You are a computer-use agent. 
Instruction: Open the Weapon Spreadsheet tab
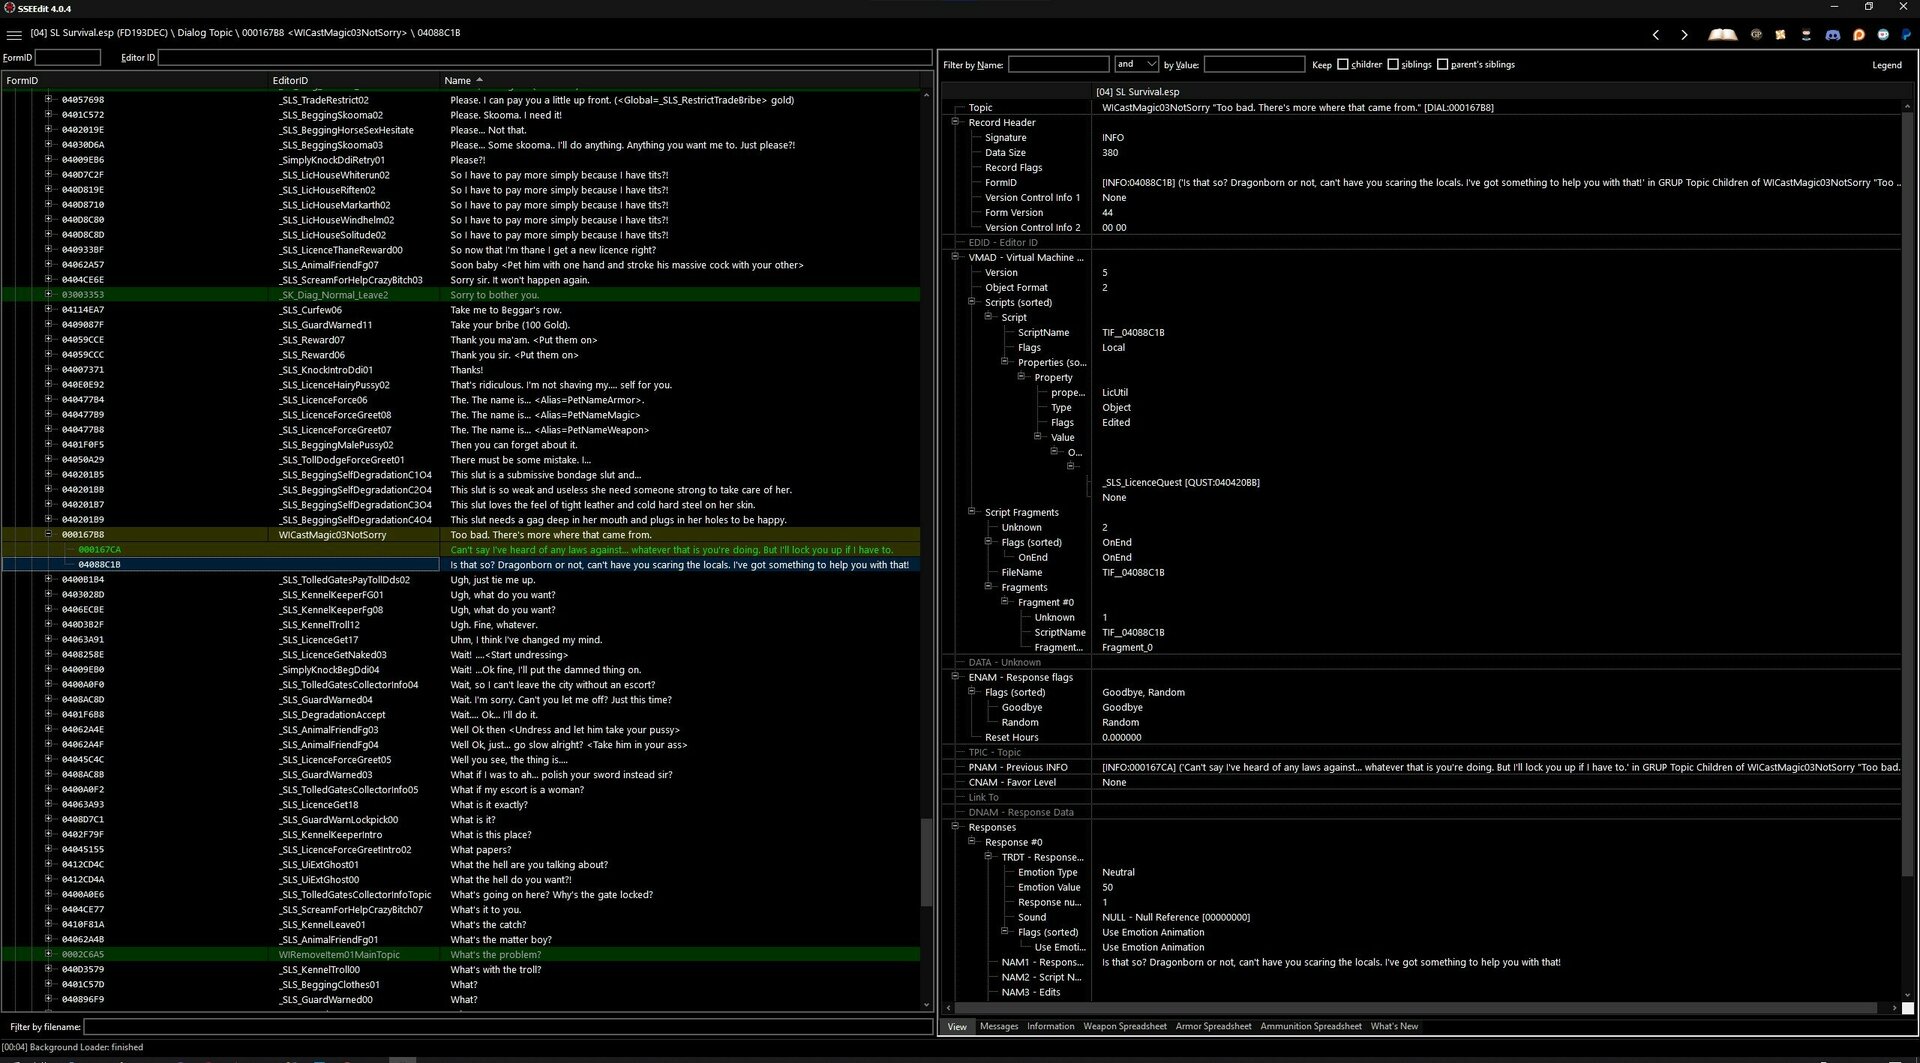[x=1125, y=1027]
